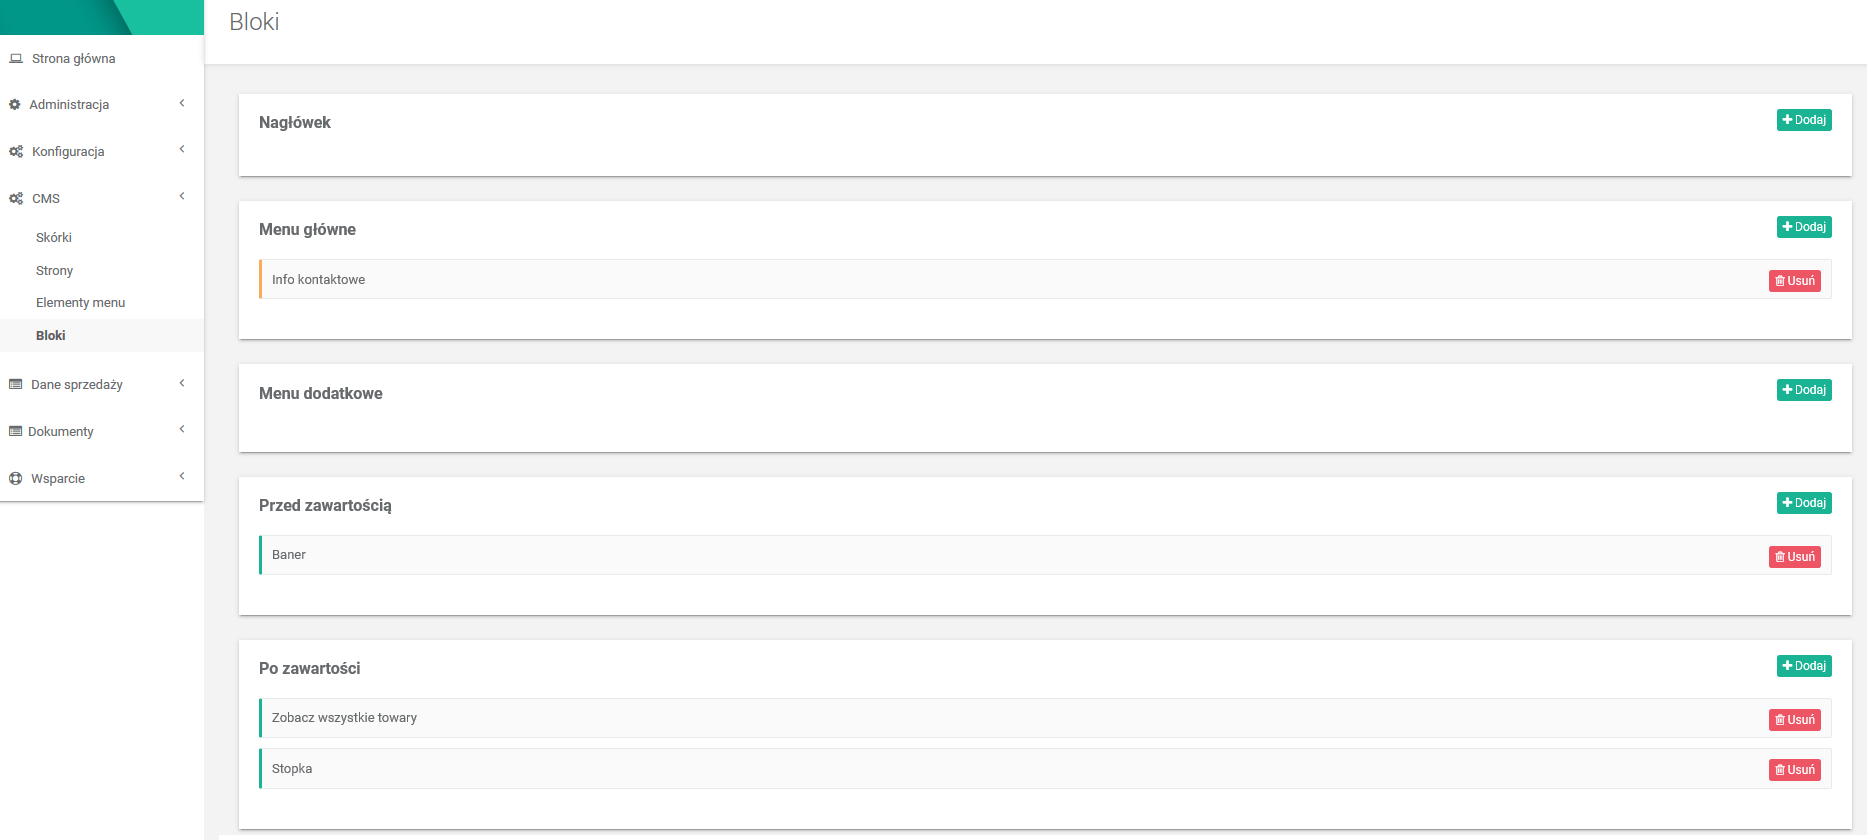Expand the Konfiguracja menu chevron
The width and height of the screenshot is (1867, 840).
click(x=182, y=150)
